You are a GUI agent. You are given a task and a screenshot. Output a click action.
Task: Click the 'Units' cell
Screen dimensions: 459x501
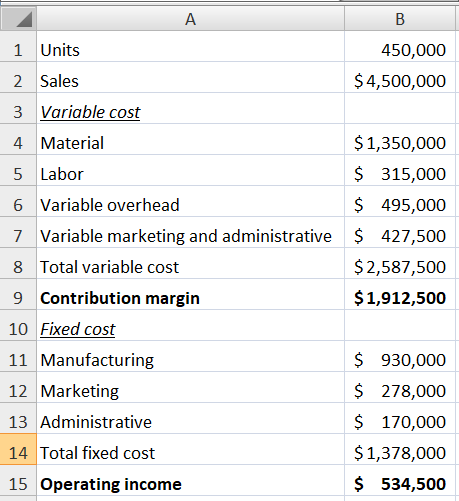click(x=190, y=46)
